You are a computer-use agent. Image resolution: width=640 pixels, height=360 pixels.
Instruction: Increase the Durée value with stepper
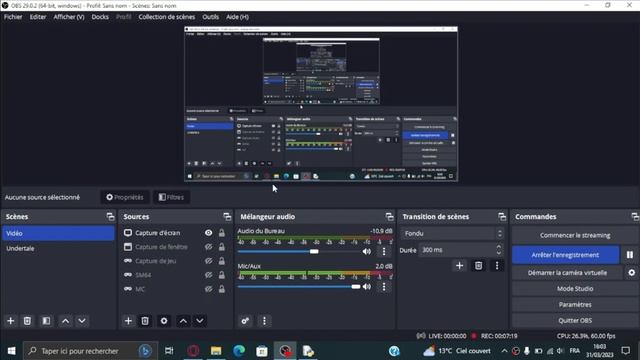pos(499,247)
